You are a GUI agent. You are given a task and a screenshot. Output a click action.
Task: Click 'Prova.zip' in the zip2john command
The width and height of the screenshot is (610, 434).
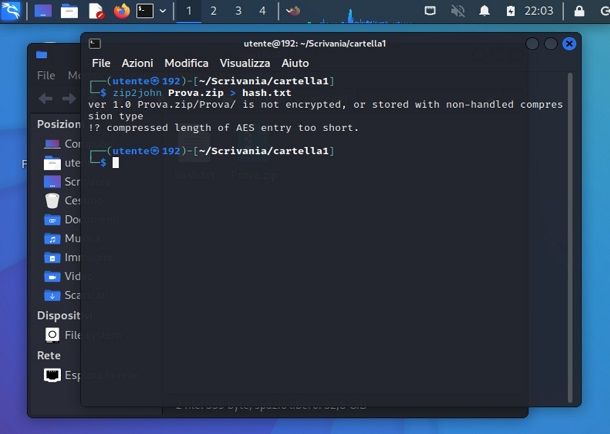point(196,93)
